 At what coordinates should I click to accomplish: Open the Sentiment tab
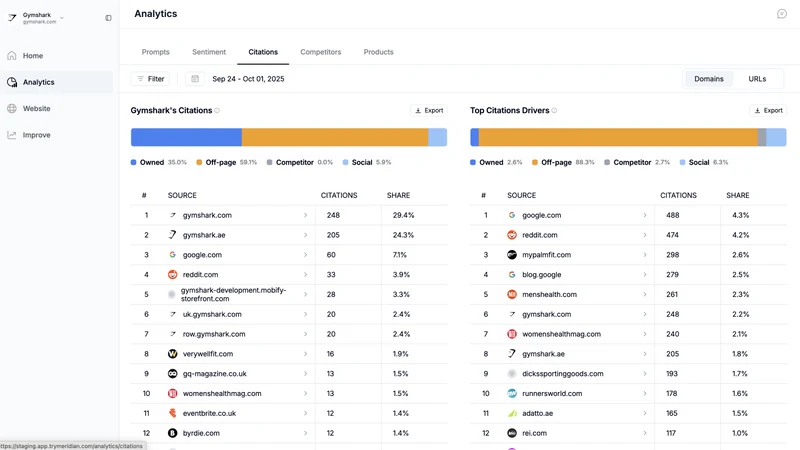pyautogui.click(x=209, y=52)
